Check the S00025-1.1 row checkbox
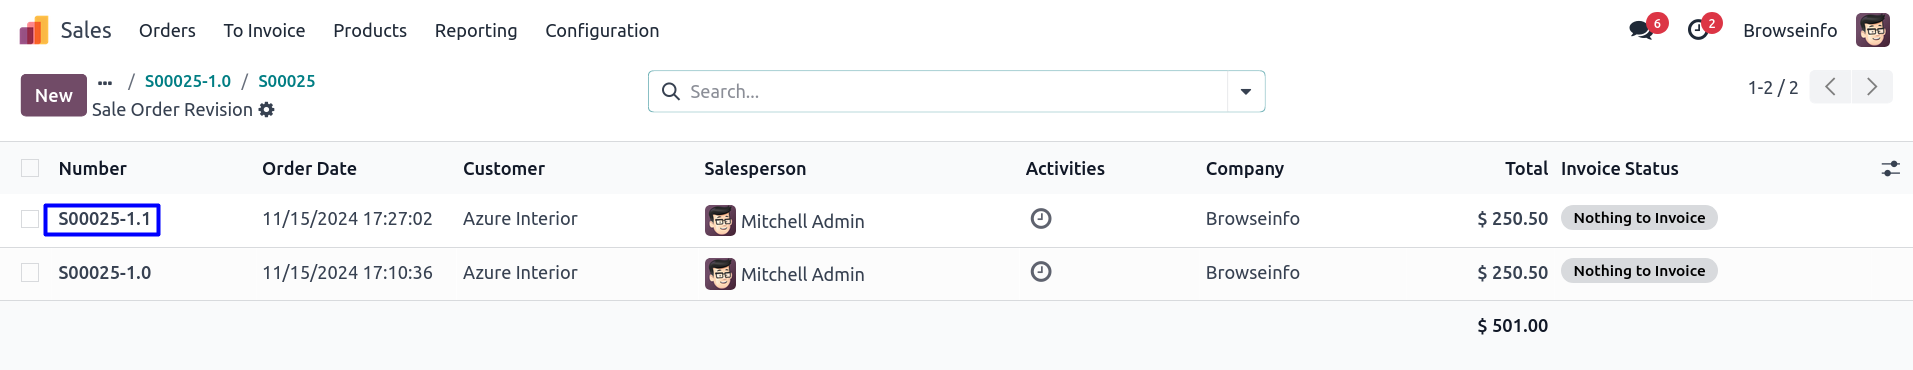1913x370 pixels. tap(30, 219)
